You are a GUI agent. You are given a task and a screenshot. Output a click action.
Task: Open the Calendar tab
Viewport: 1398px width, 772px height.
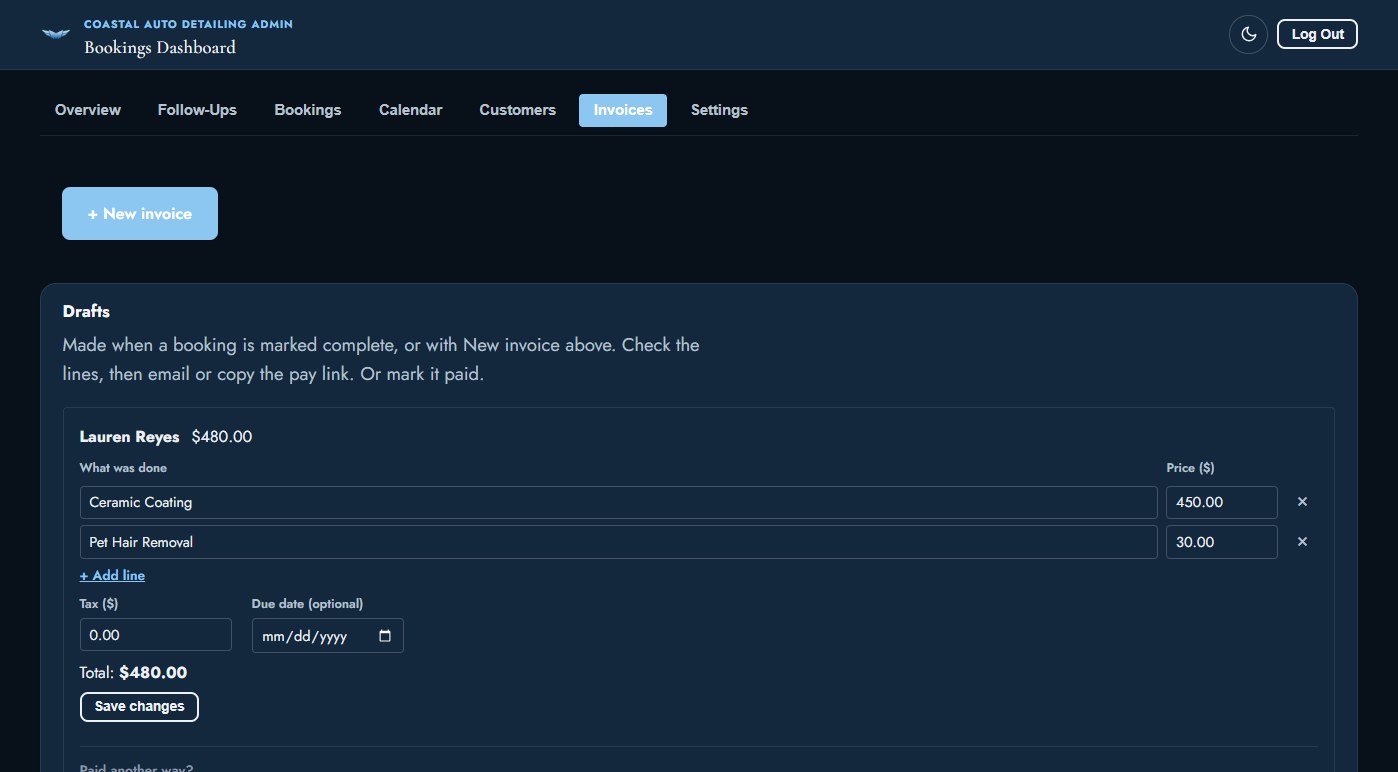click(x=410, y=110)
